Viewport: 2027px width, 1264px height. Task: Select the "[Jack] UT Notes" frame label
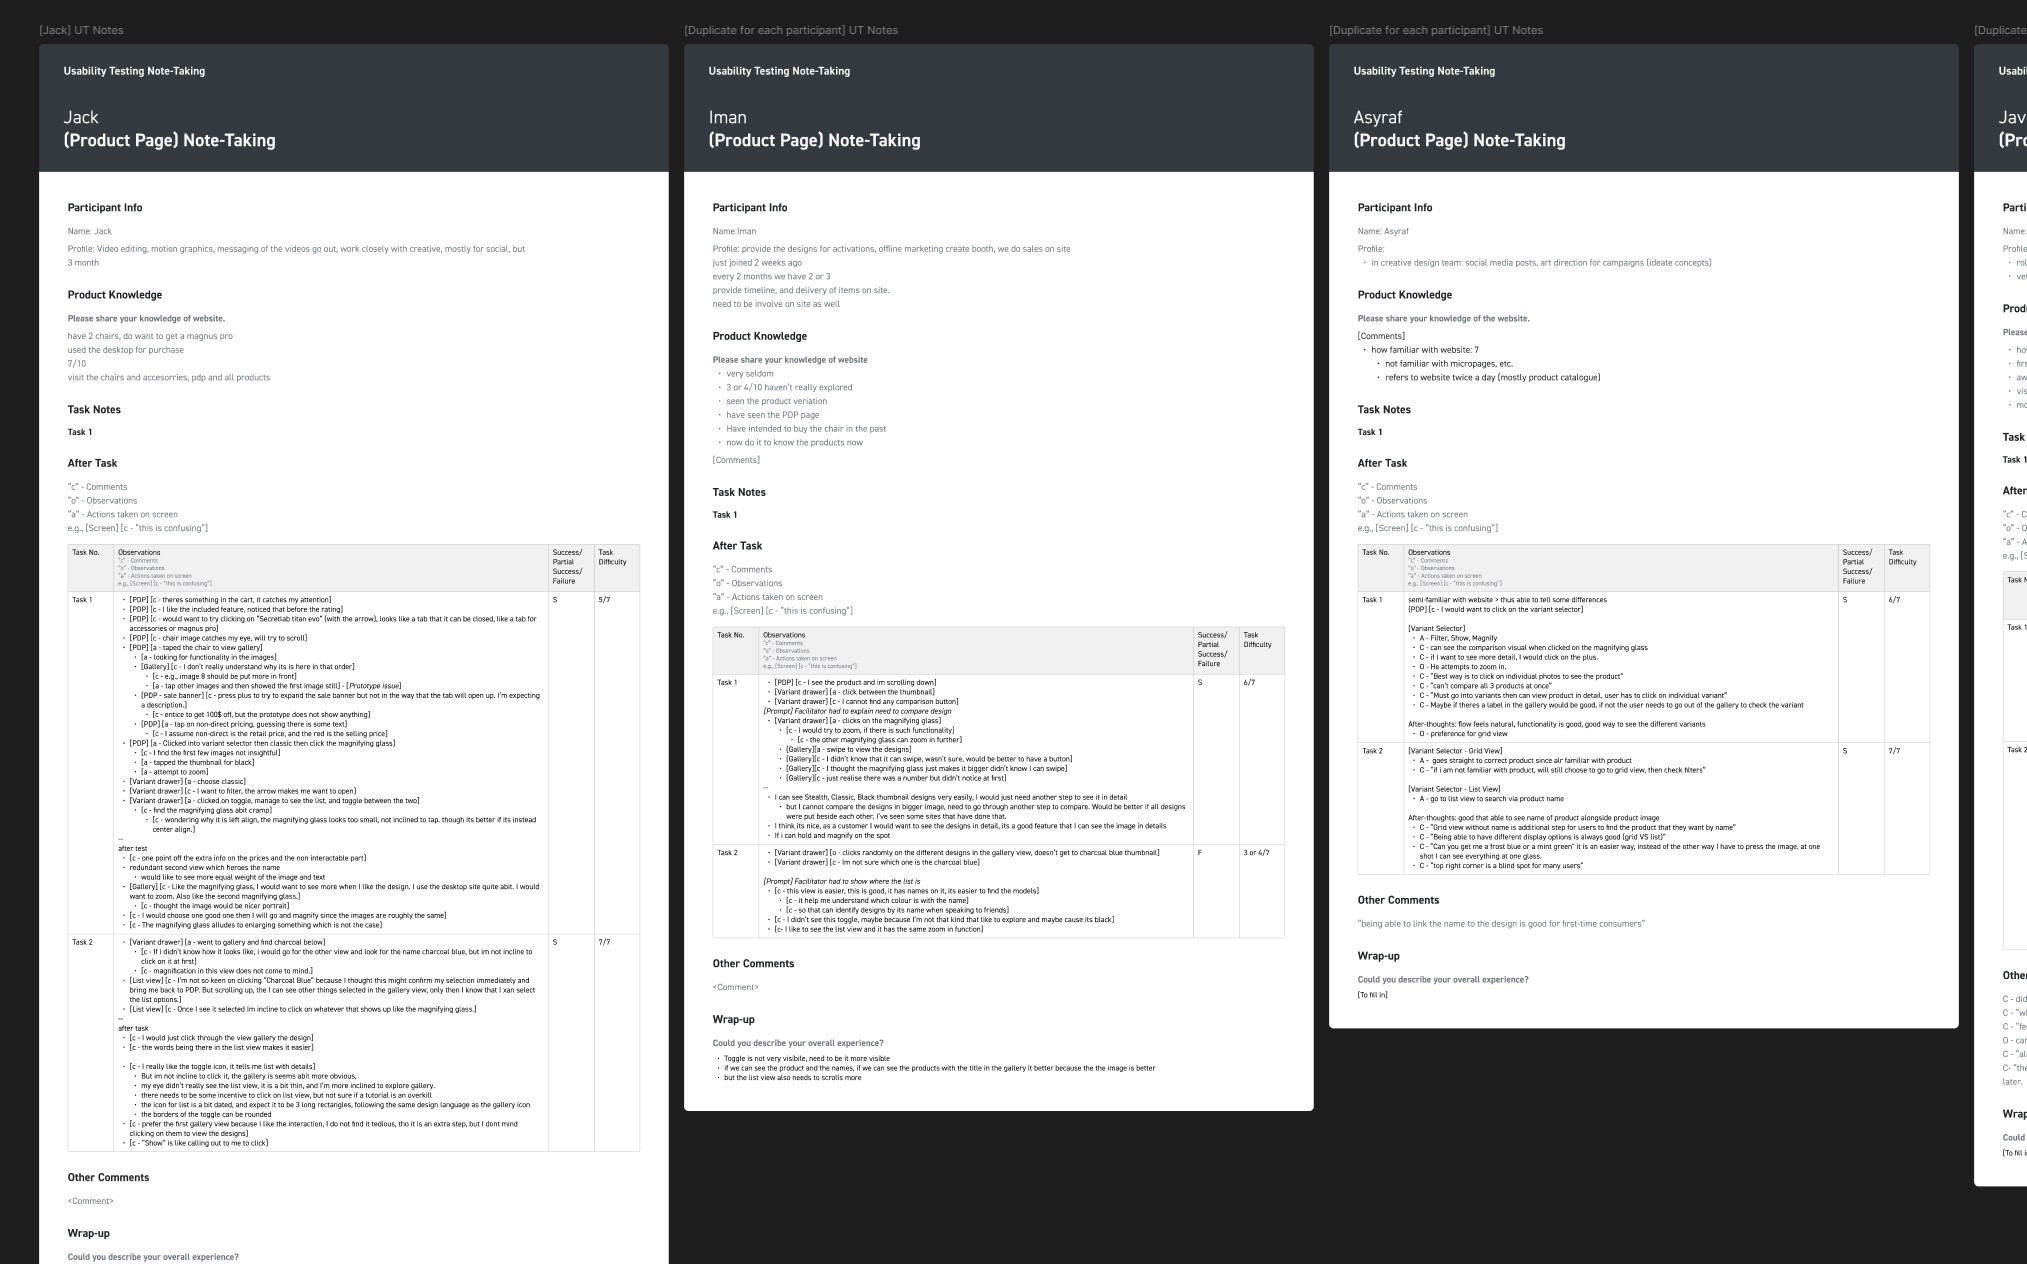tap(81, 30)
